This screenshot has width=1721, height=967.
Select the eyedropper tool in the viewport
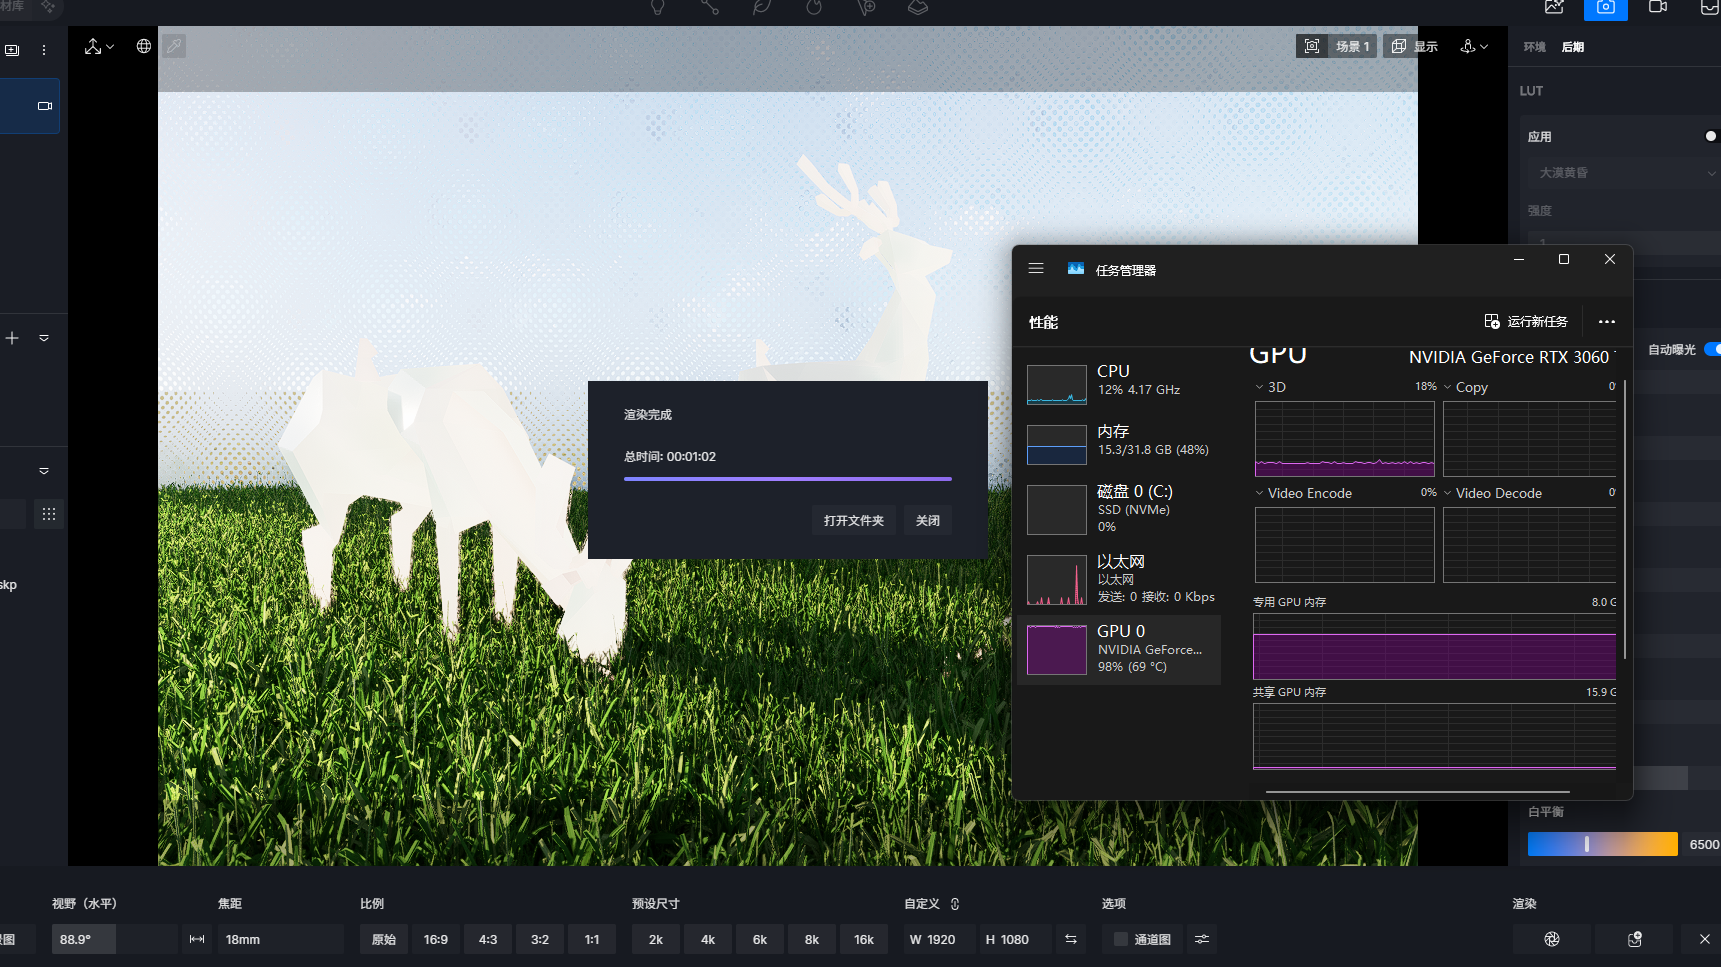(x=174, y=46)
